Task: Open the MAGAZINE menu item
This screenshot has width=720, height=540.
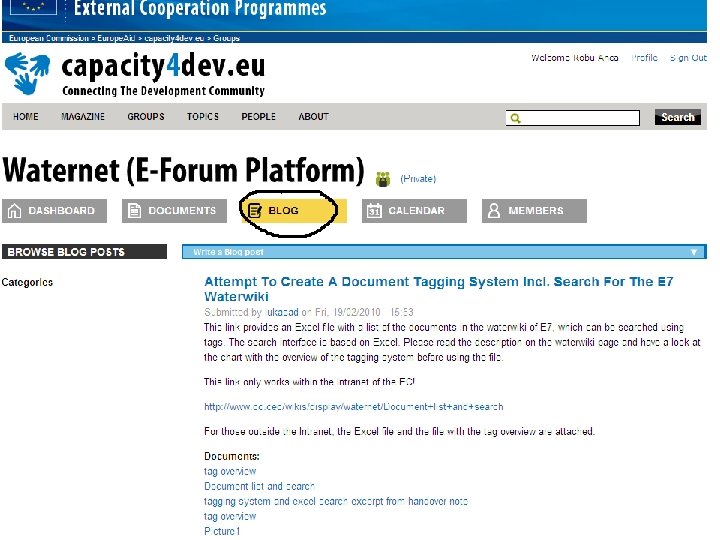Action: (83, 117)
